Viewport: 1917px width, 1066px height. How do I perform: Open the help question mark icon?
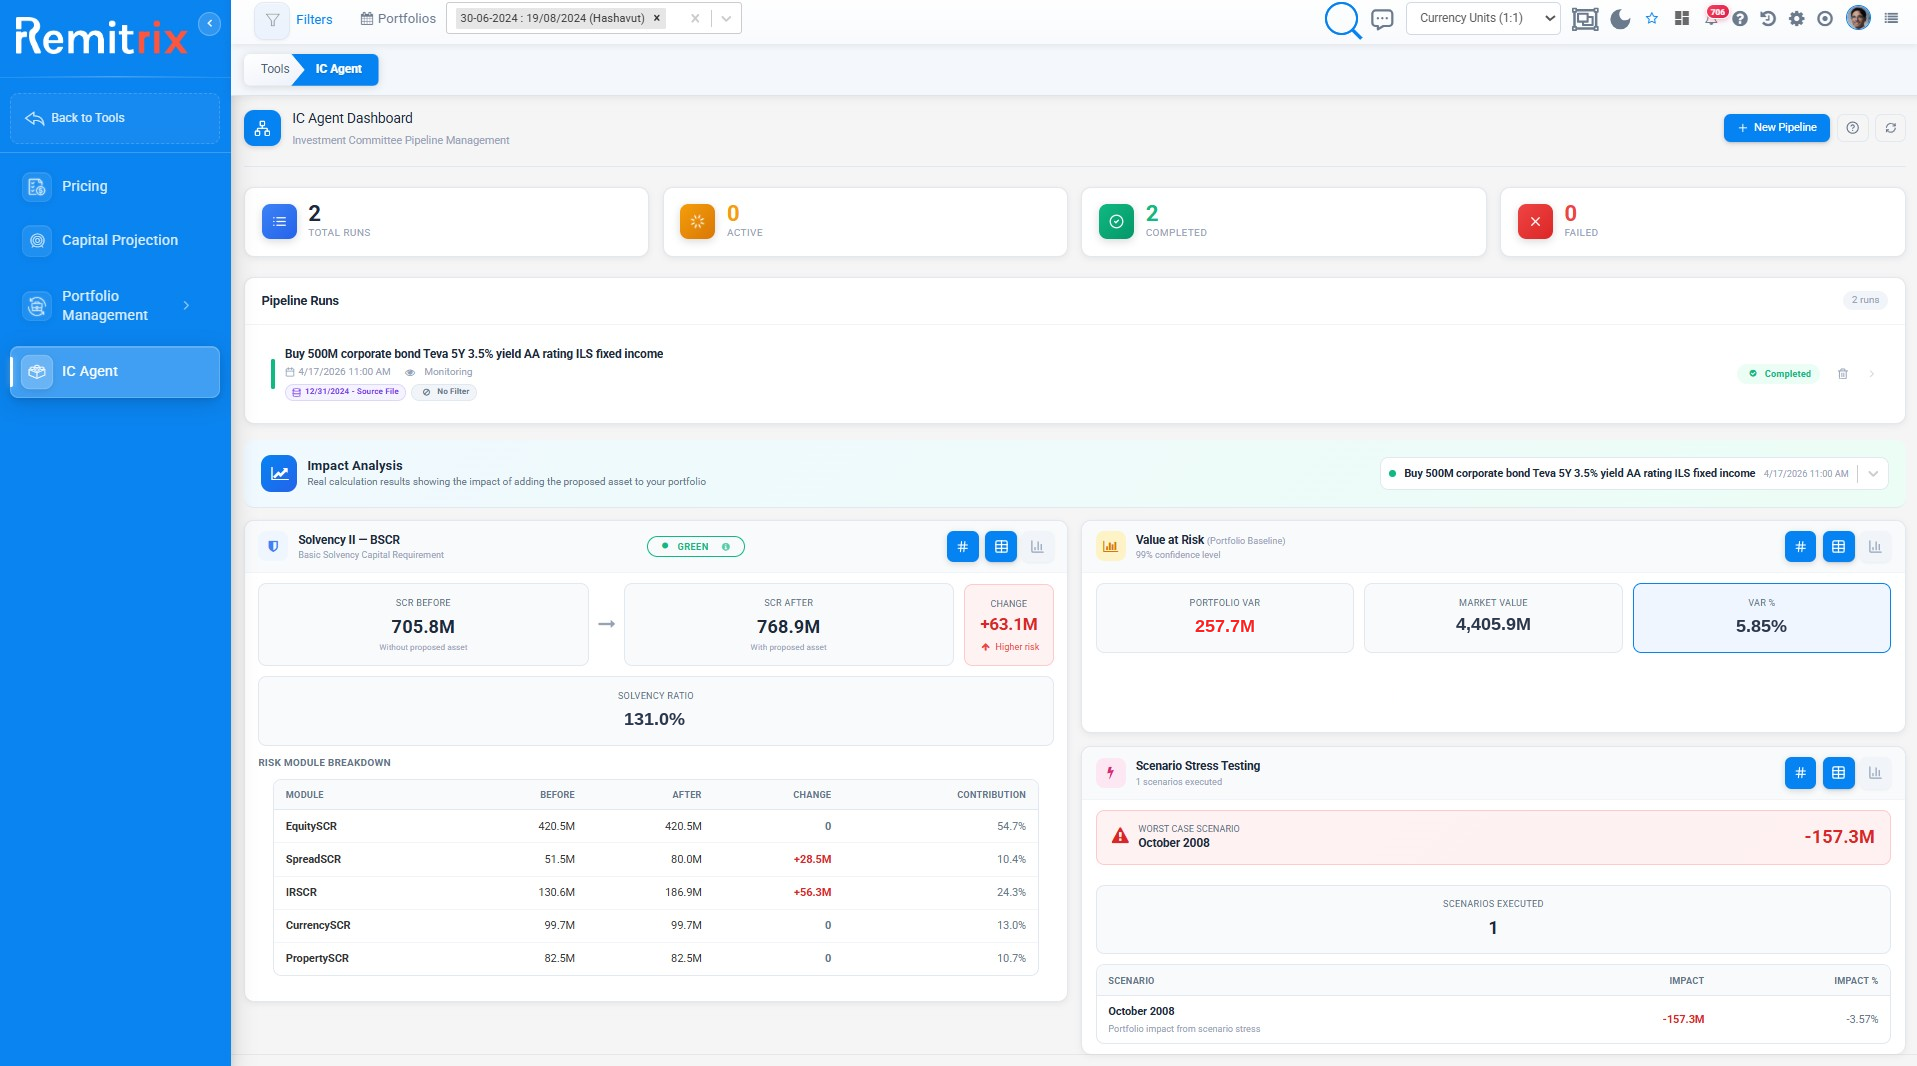coord(1740,19)
